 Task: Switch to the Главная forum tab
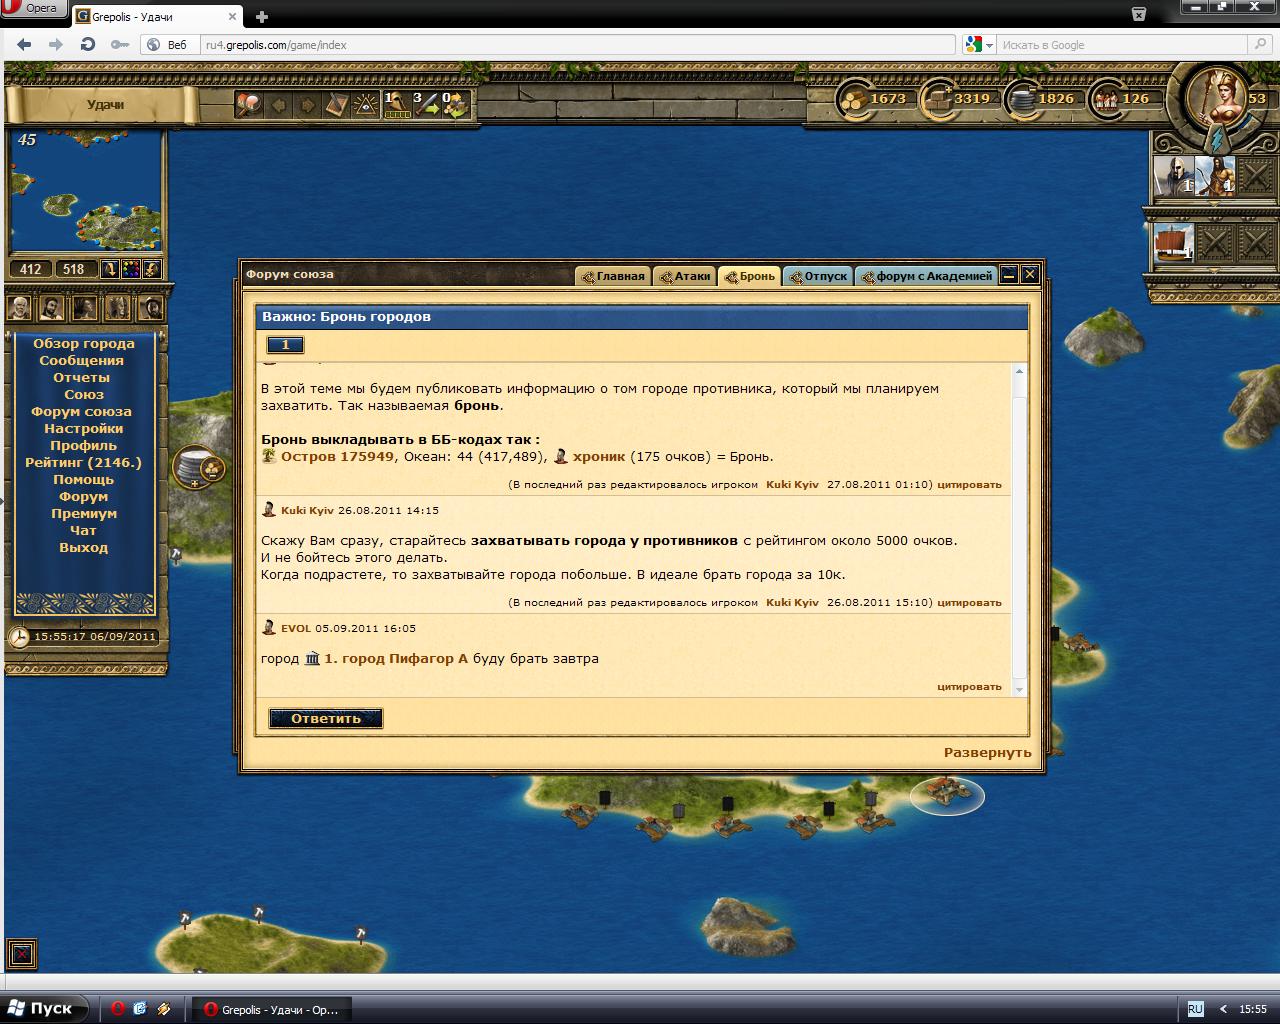tap(614, 276)
